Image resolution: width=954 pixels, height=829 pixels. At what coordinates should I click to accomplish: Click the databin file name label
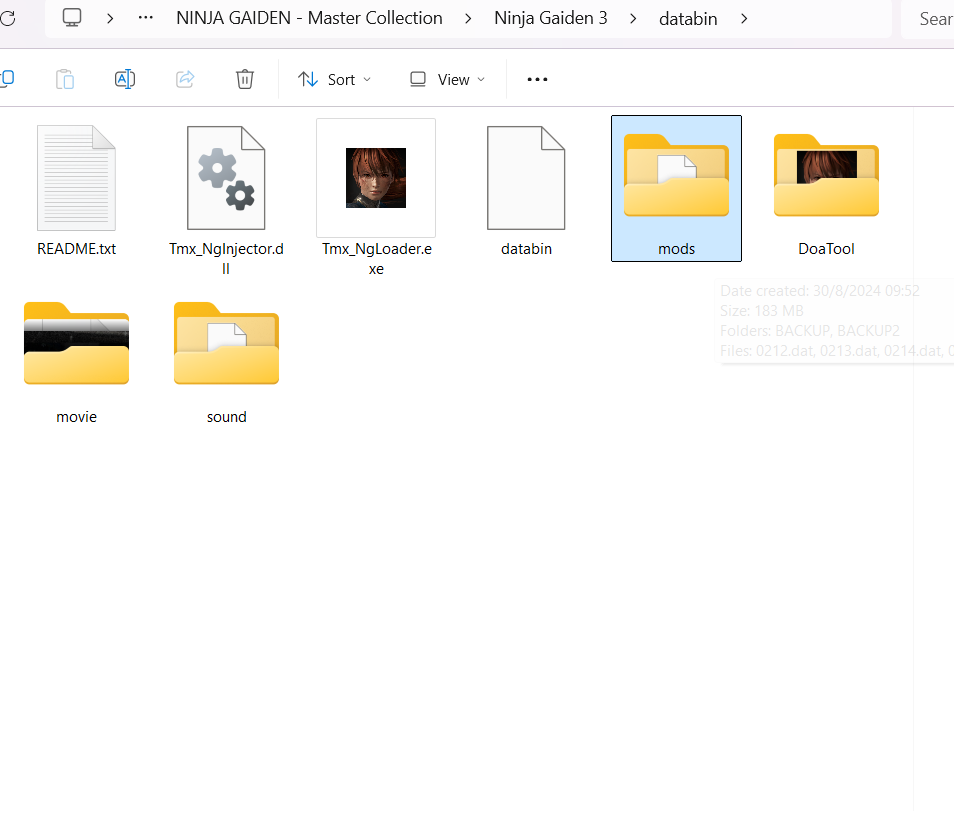click(x=526, y=249)
